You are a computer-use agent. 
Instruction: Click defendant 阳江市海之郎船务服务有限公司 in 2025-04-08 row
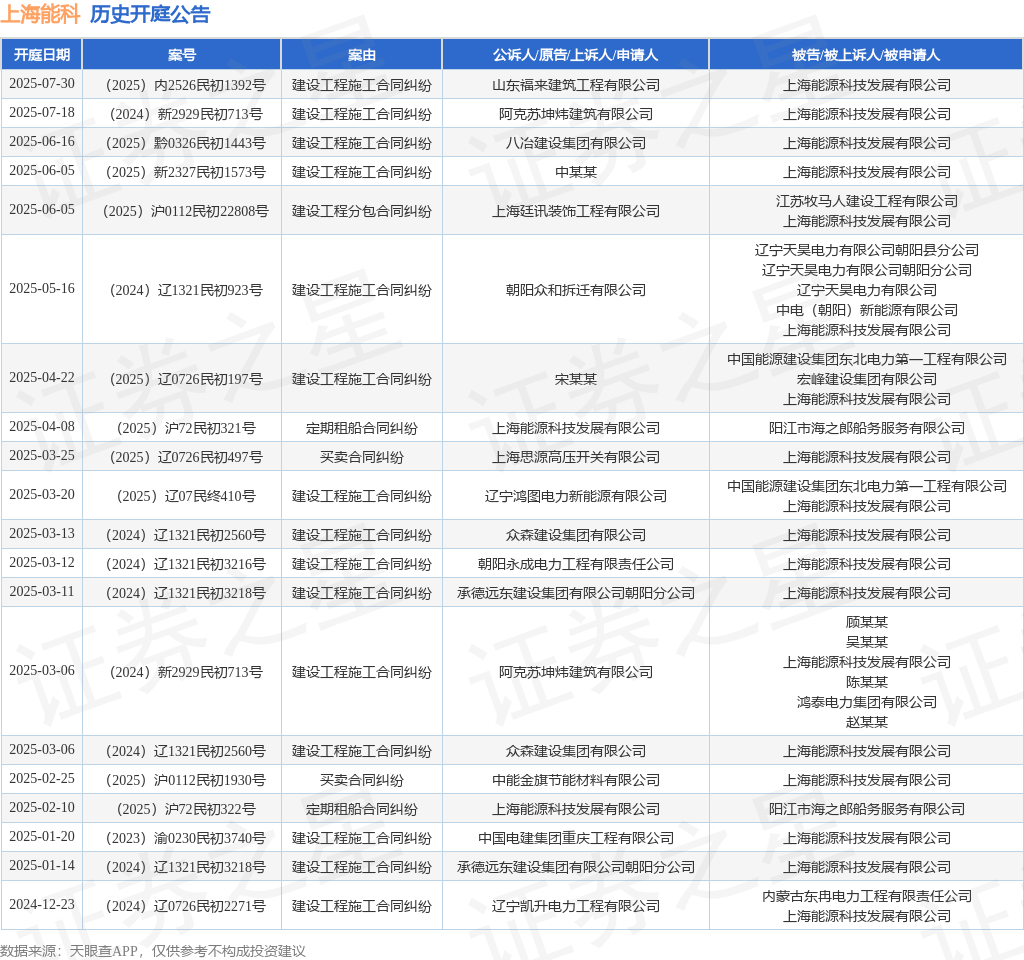pyautogui.click(x=867, y=428)
